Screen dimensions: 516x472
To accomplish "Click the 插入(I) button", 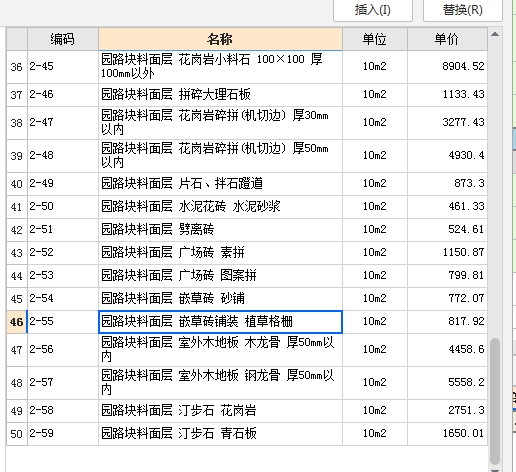I will 373,10.
